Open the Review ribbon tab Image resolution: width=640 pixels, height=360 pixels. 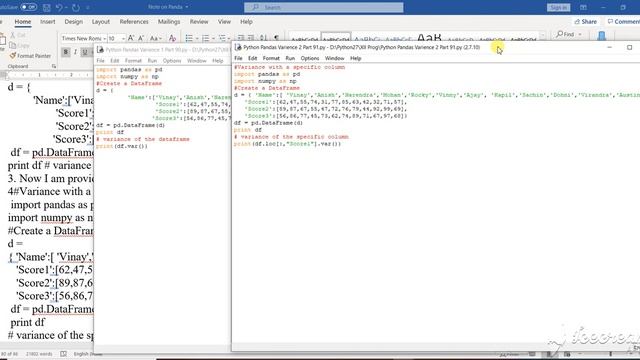click(199, 22)
